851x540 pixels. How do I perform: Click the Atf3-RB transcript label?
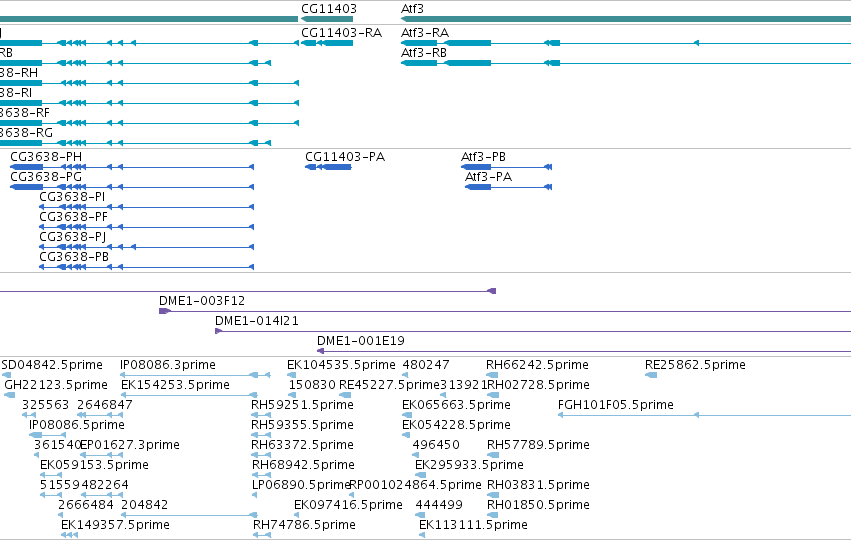click(424, 53)
